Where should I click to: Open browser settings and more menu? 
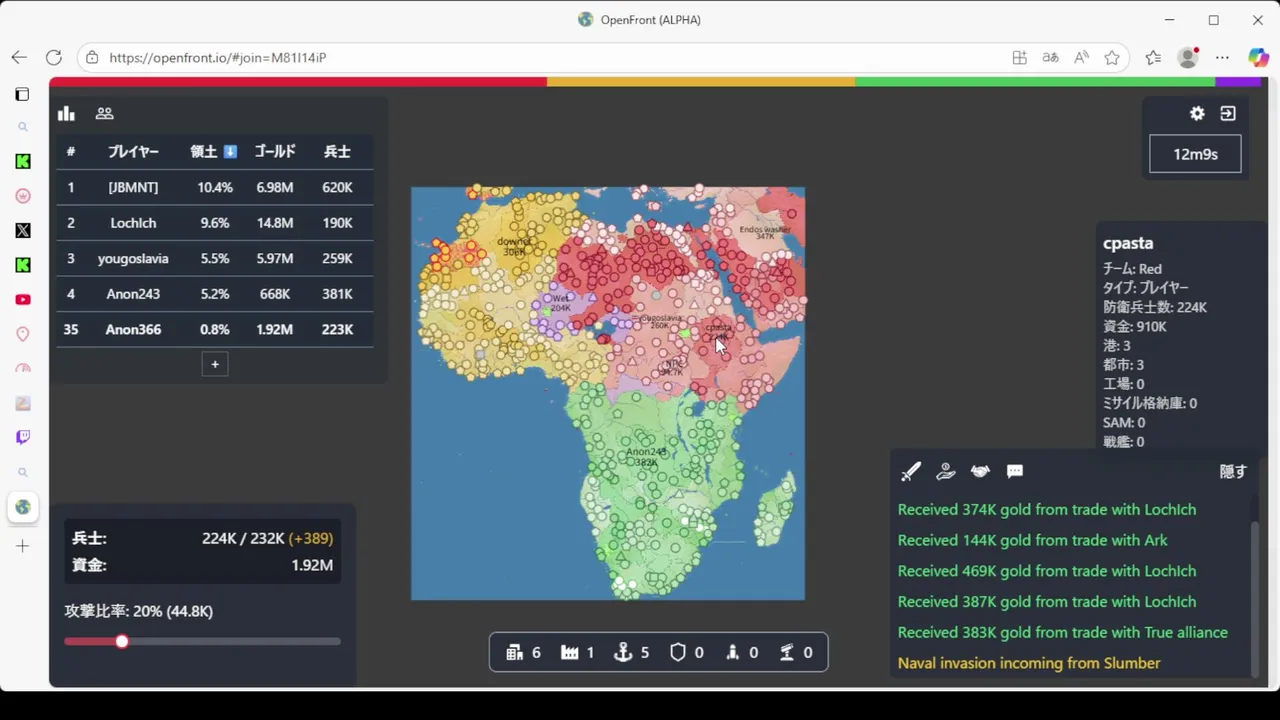click(x=1222, y=58)
